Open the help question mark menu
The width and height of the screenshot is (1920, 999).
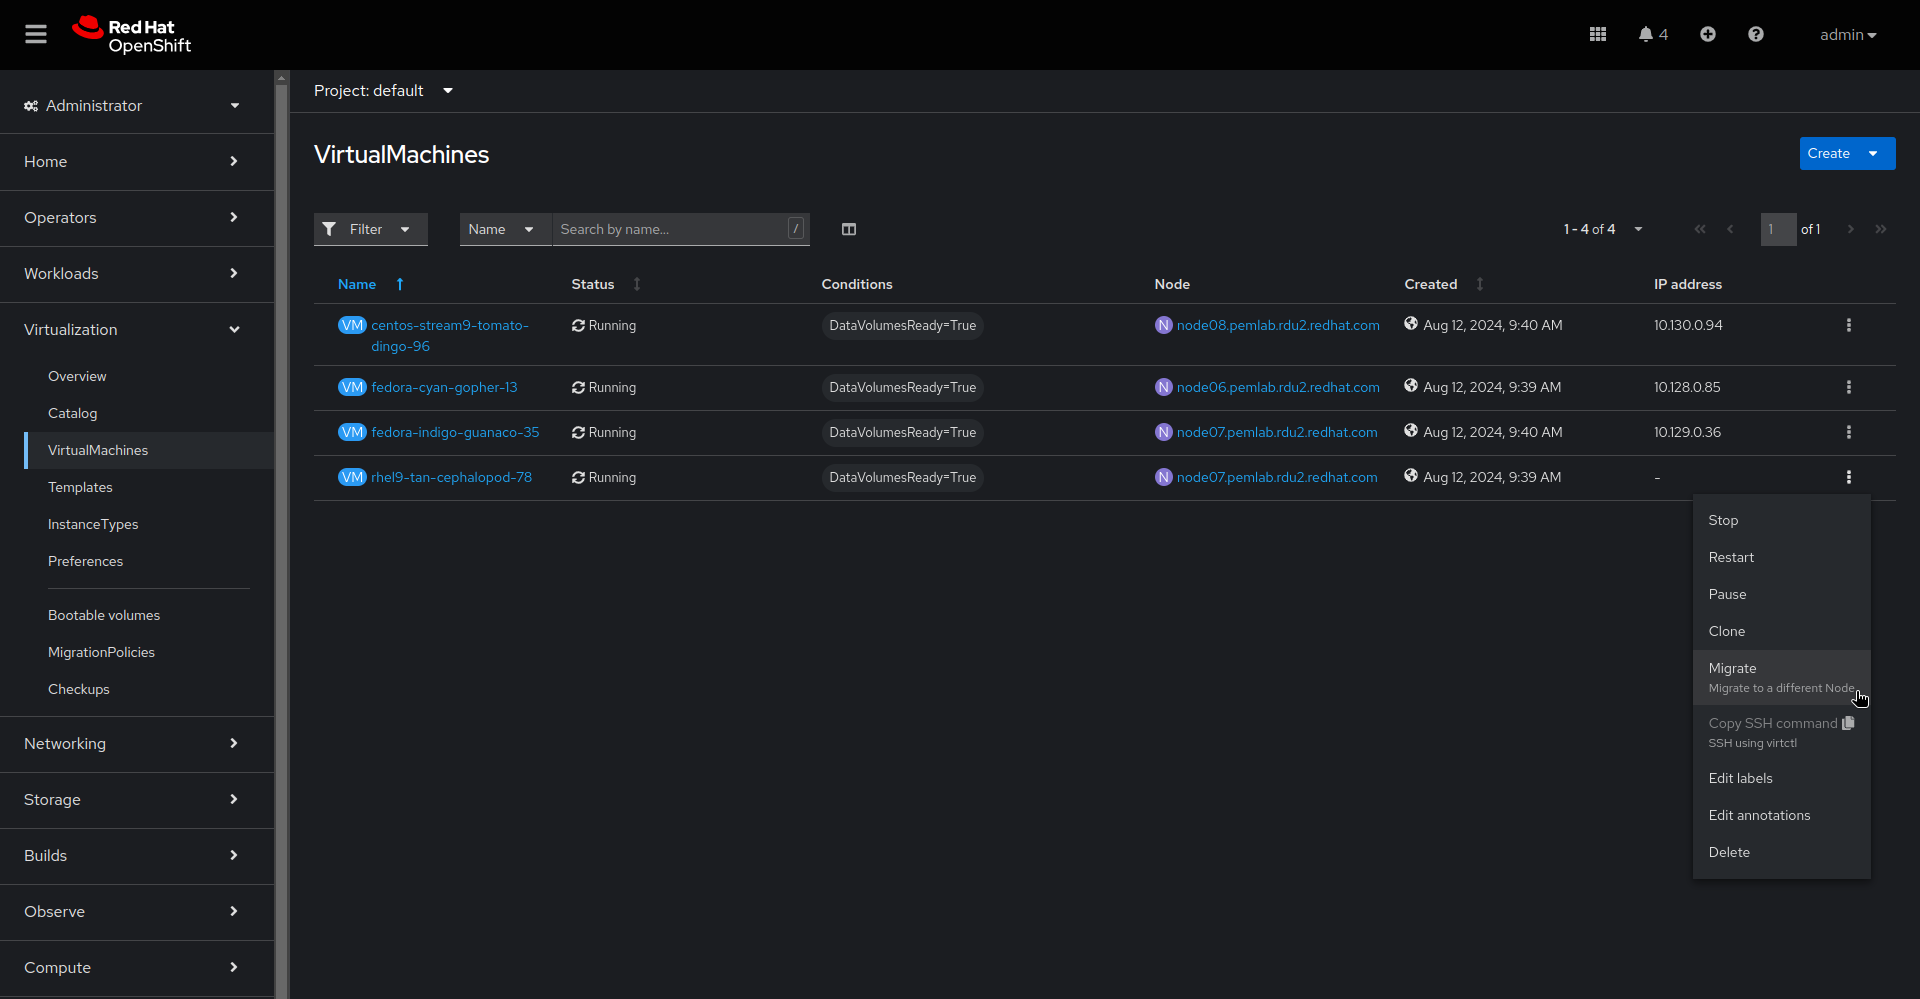pos(1756,34)
